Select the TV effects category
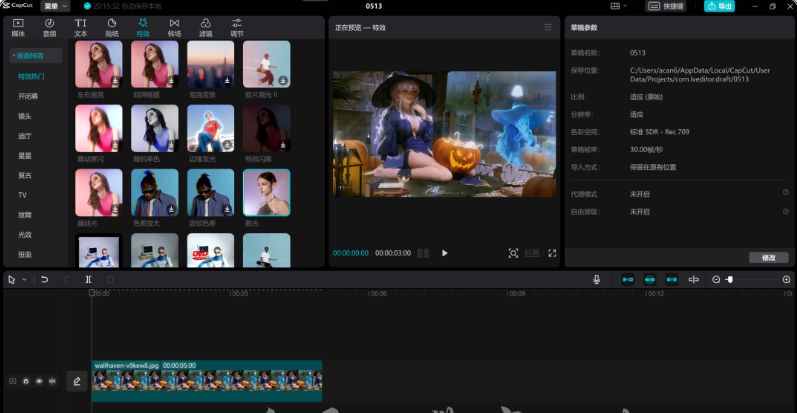Screen dimensions: 797x413 pos(22,195)
